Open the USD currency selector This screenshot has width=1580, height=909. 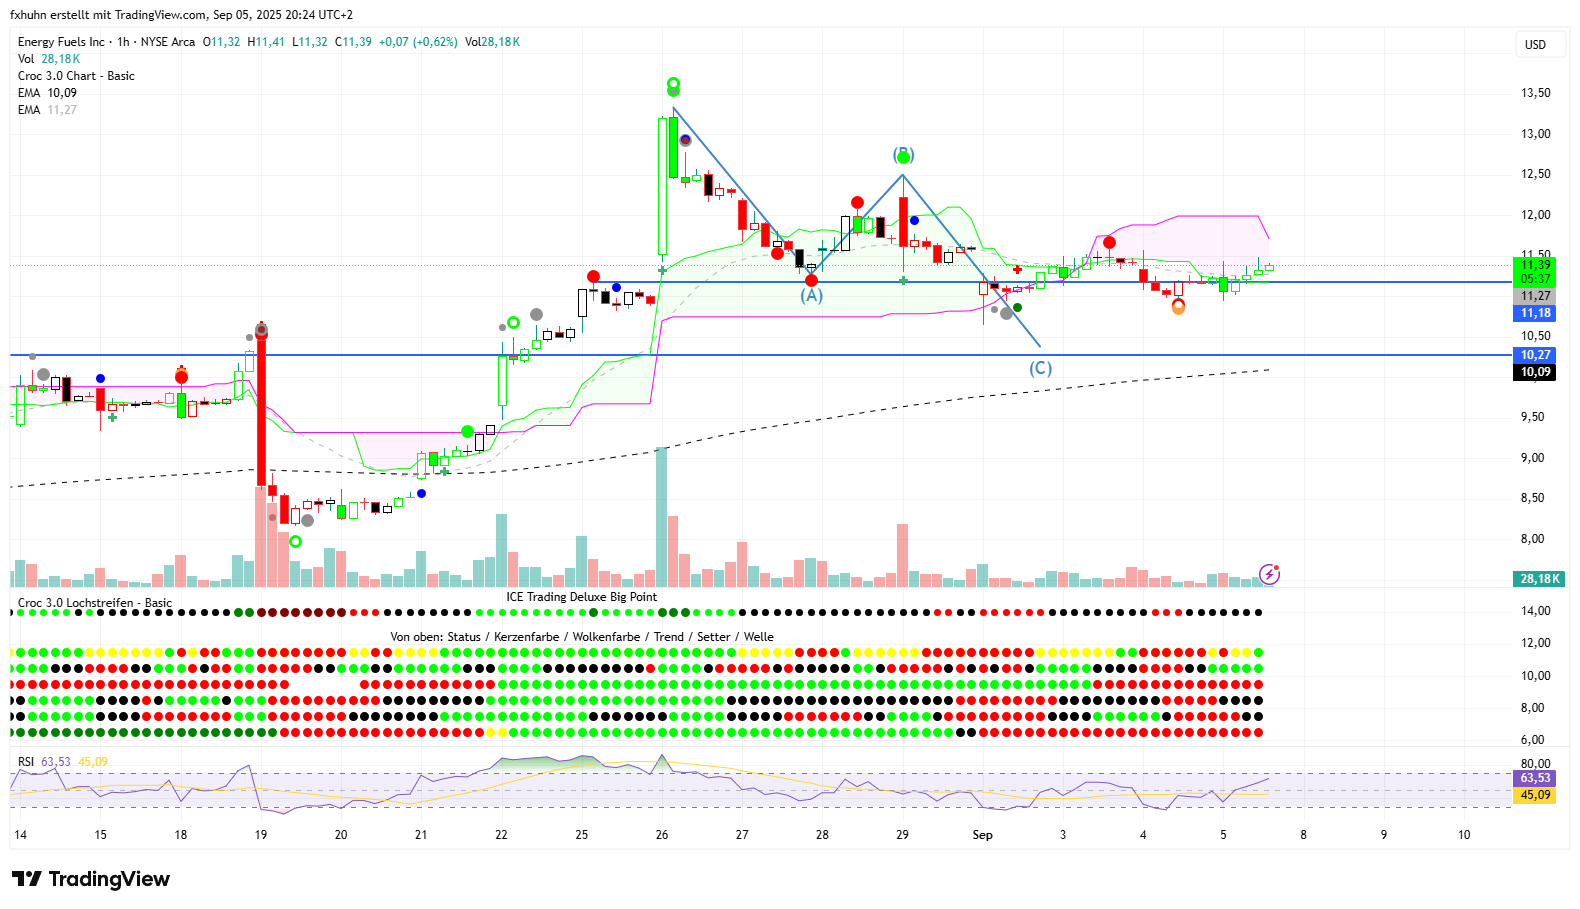1535,45
